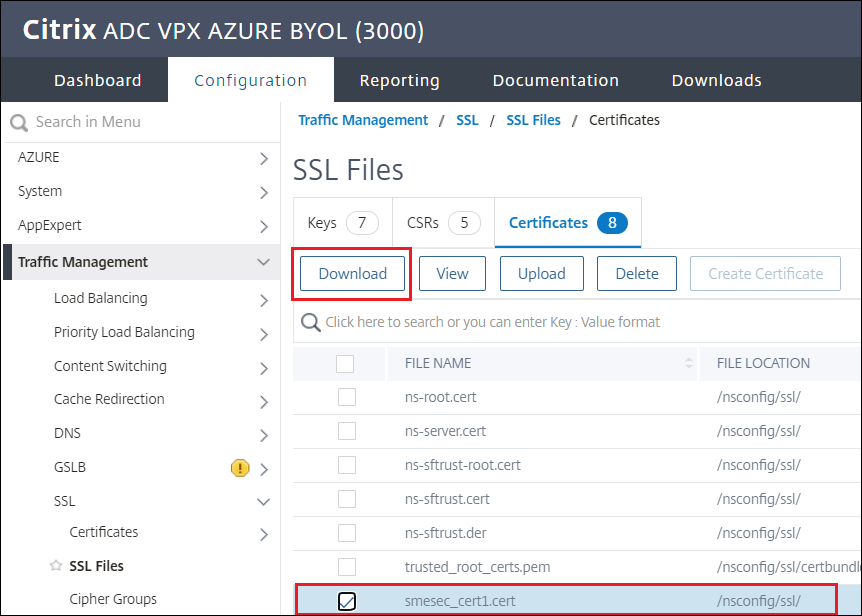Open Cipher Groups in the sidebar
The image size is (862, 616).
[113, 599]
